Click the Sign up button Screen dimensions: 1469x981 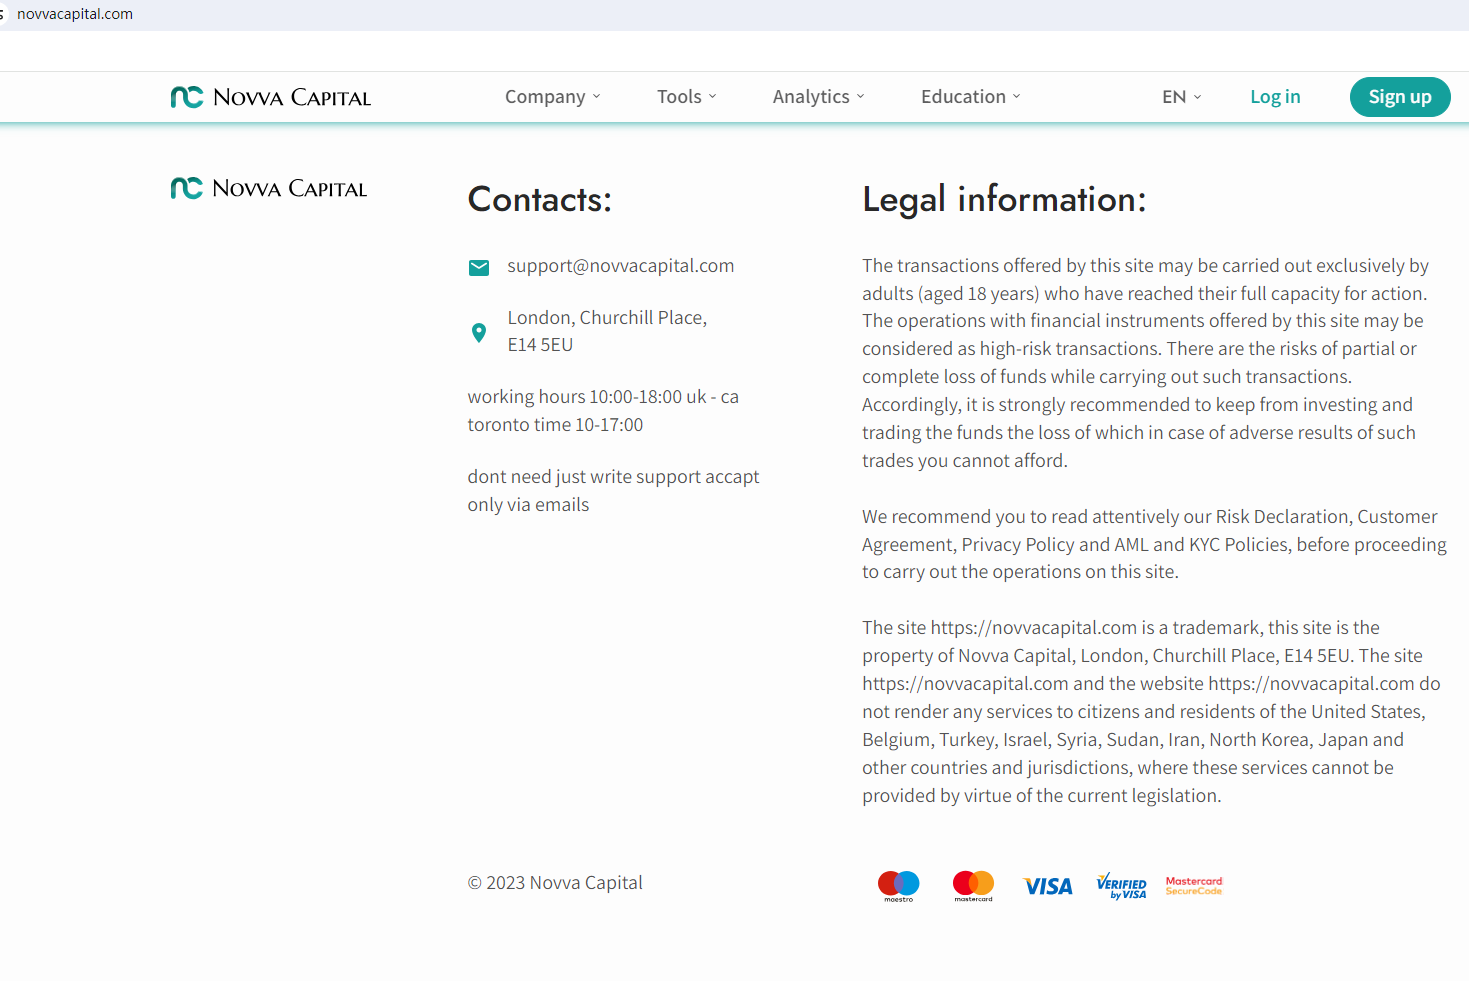[1400, 97]
